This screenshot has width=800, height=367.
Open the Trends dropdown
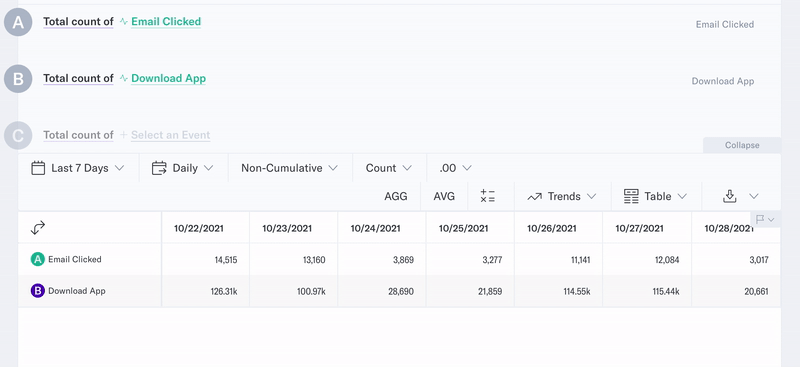coord(562,197)
